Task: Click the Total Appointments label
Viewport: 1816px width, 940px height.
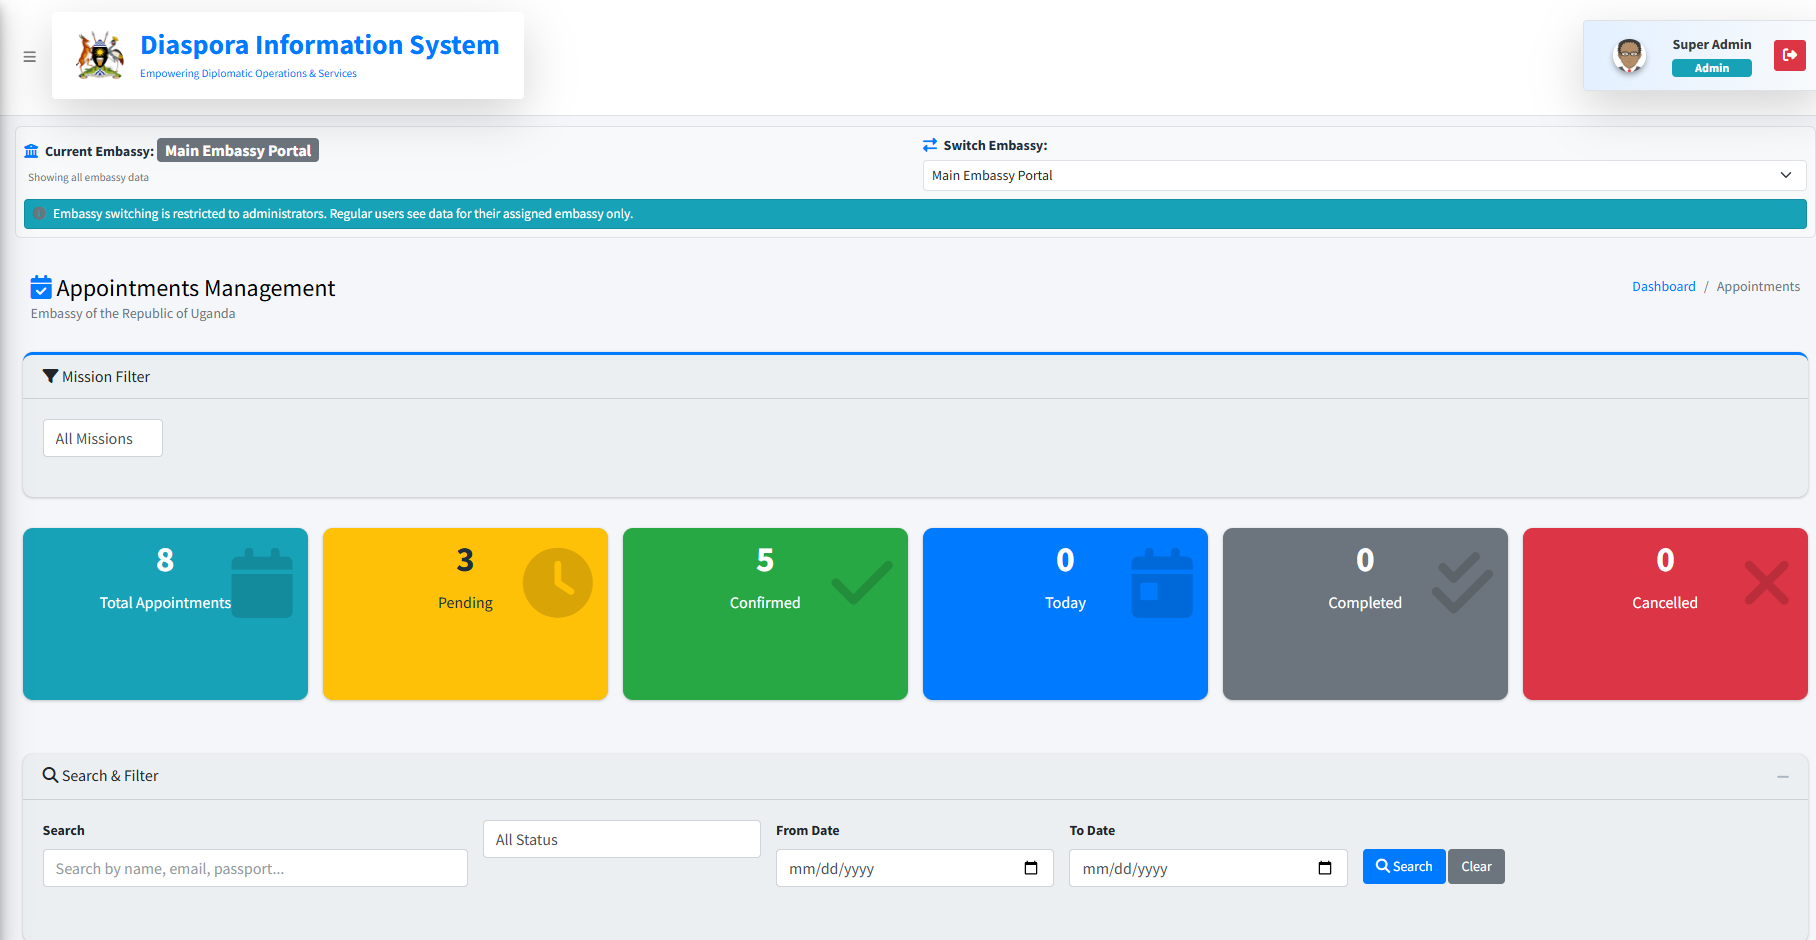Action: (165, 602)
